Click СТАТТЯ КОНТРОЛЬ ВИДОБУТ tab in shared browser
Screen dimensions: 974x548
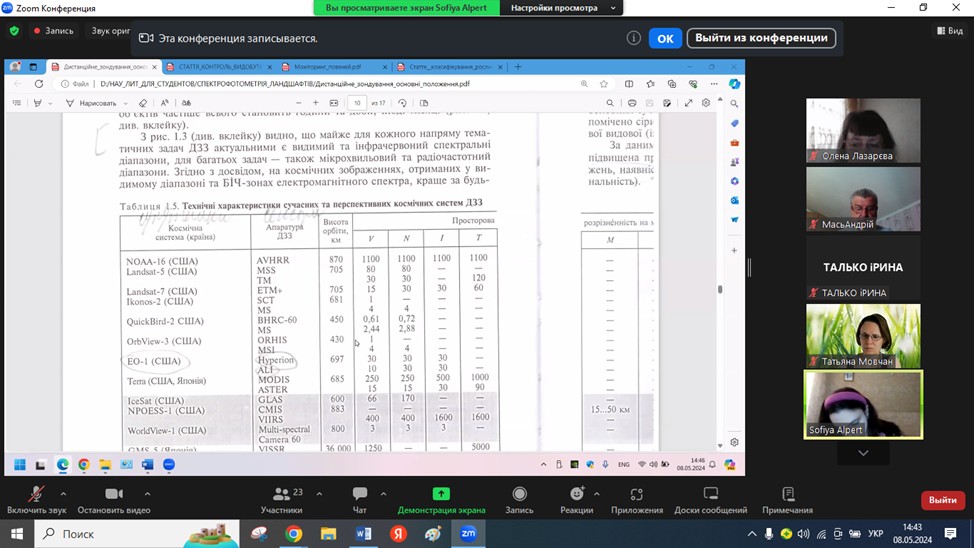219,66
